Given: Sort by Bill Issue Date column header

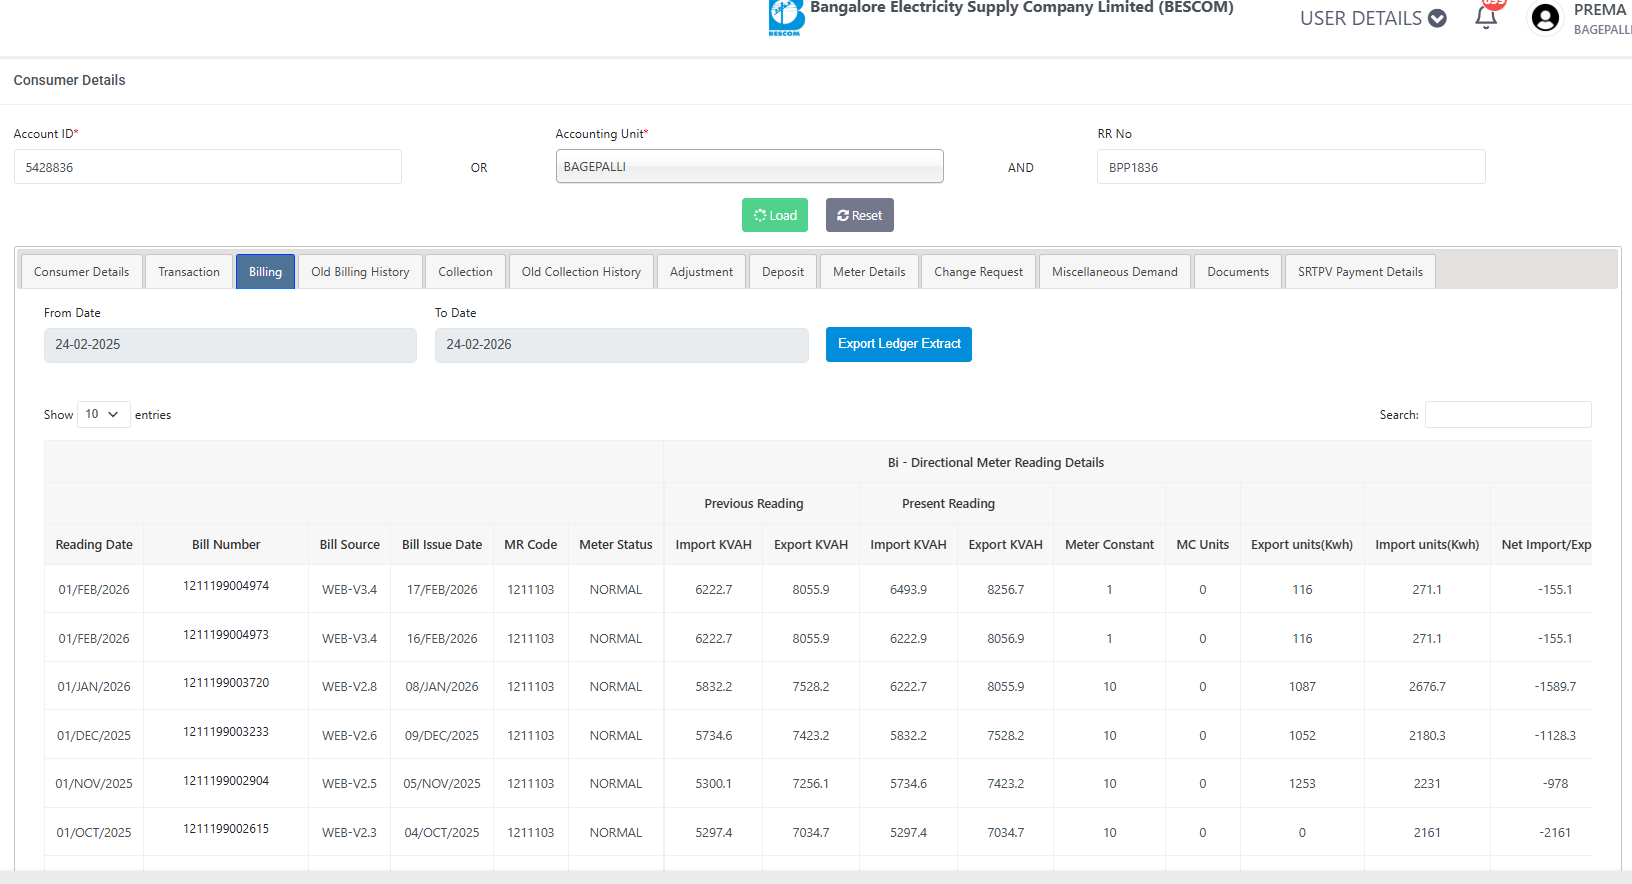Looking at the screenshot, I should point(441,545).
